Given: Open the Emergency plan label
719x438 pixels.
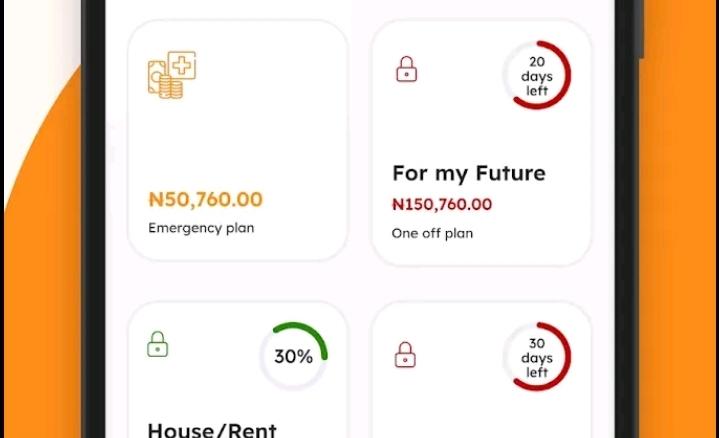Looking at the screenshot, I should pos(201,228).
